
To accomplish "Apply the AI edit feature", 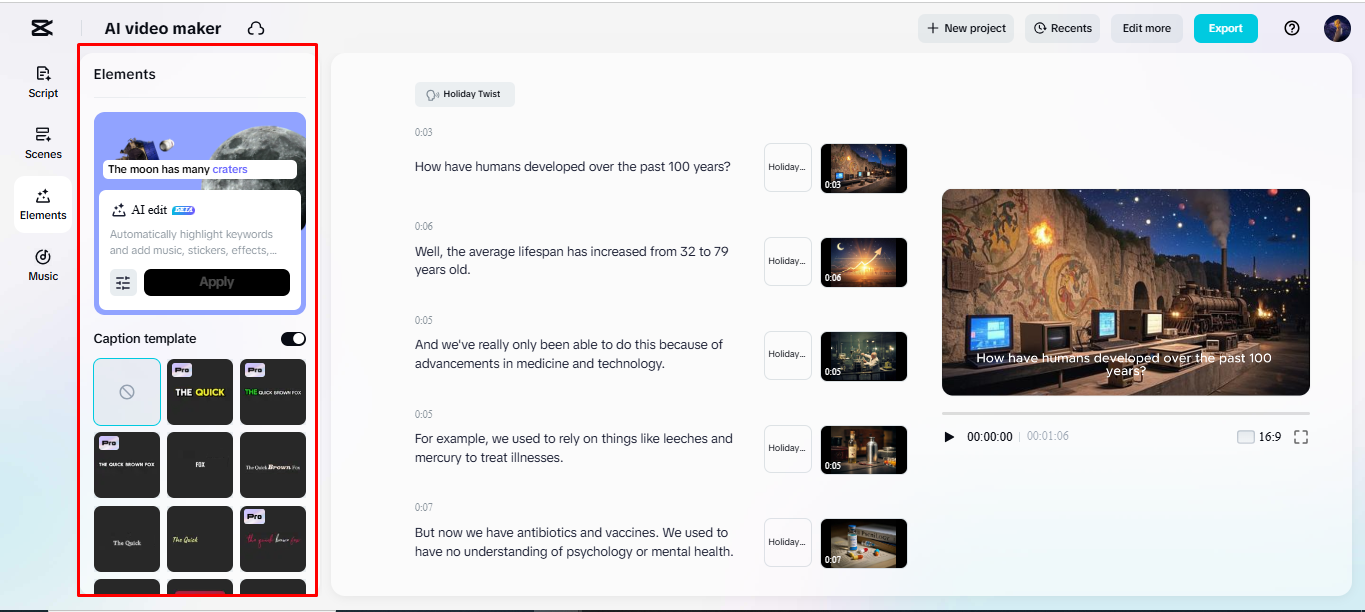I will 216,282.
